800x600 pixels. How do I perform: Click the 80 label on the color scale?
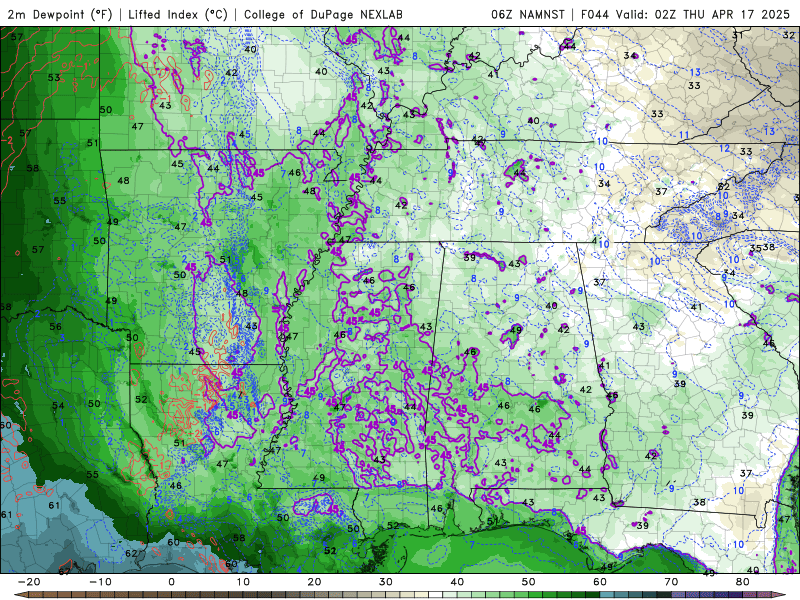pyautogui.click(x=743, y=582)
